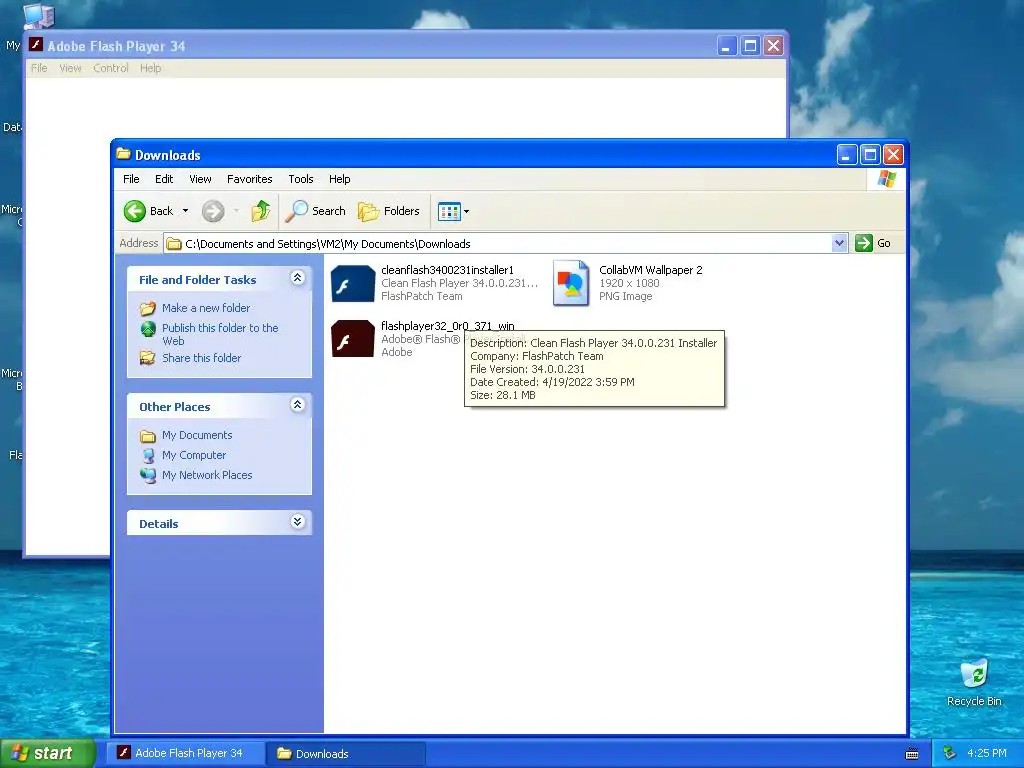Maximize the Downloads window

870,155
